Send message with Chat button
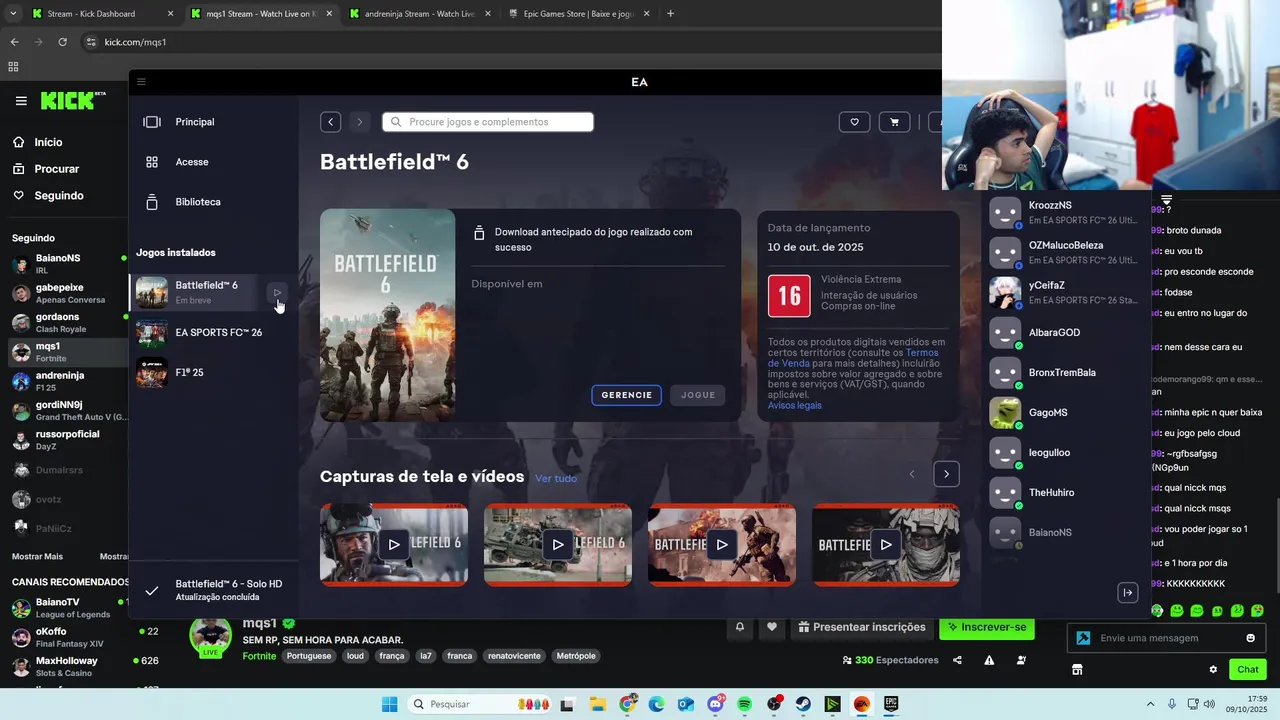The width and height of the screenshot is (1280, 720). [1248, 669]
